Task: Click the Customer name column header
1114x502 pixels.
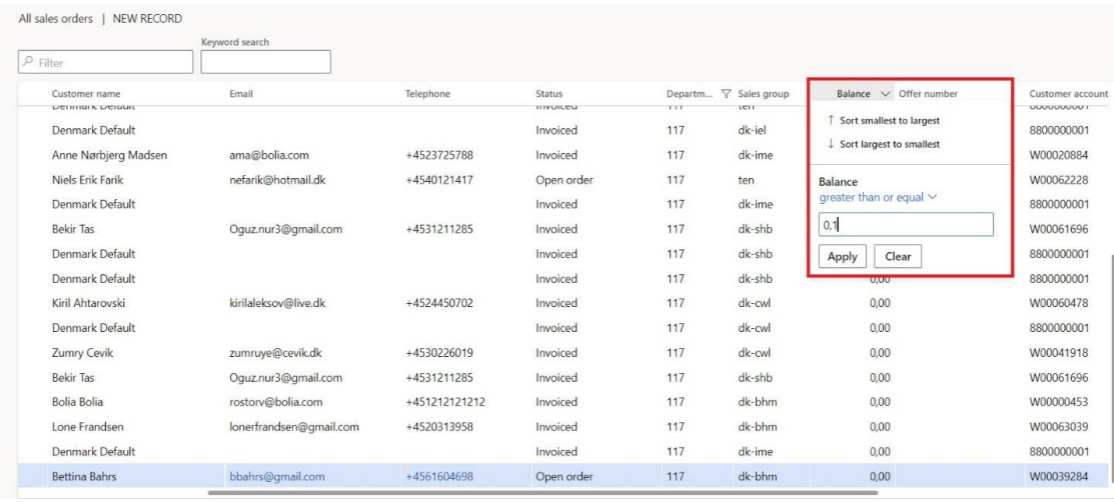Action: pos(85,94)
